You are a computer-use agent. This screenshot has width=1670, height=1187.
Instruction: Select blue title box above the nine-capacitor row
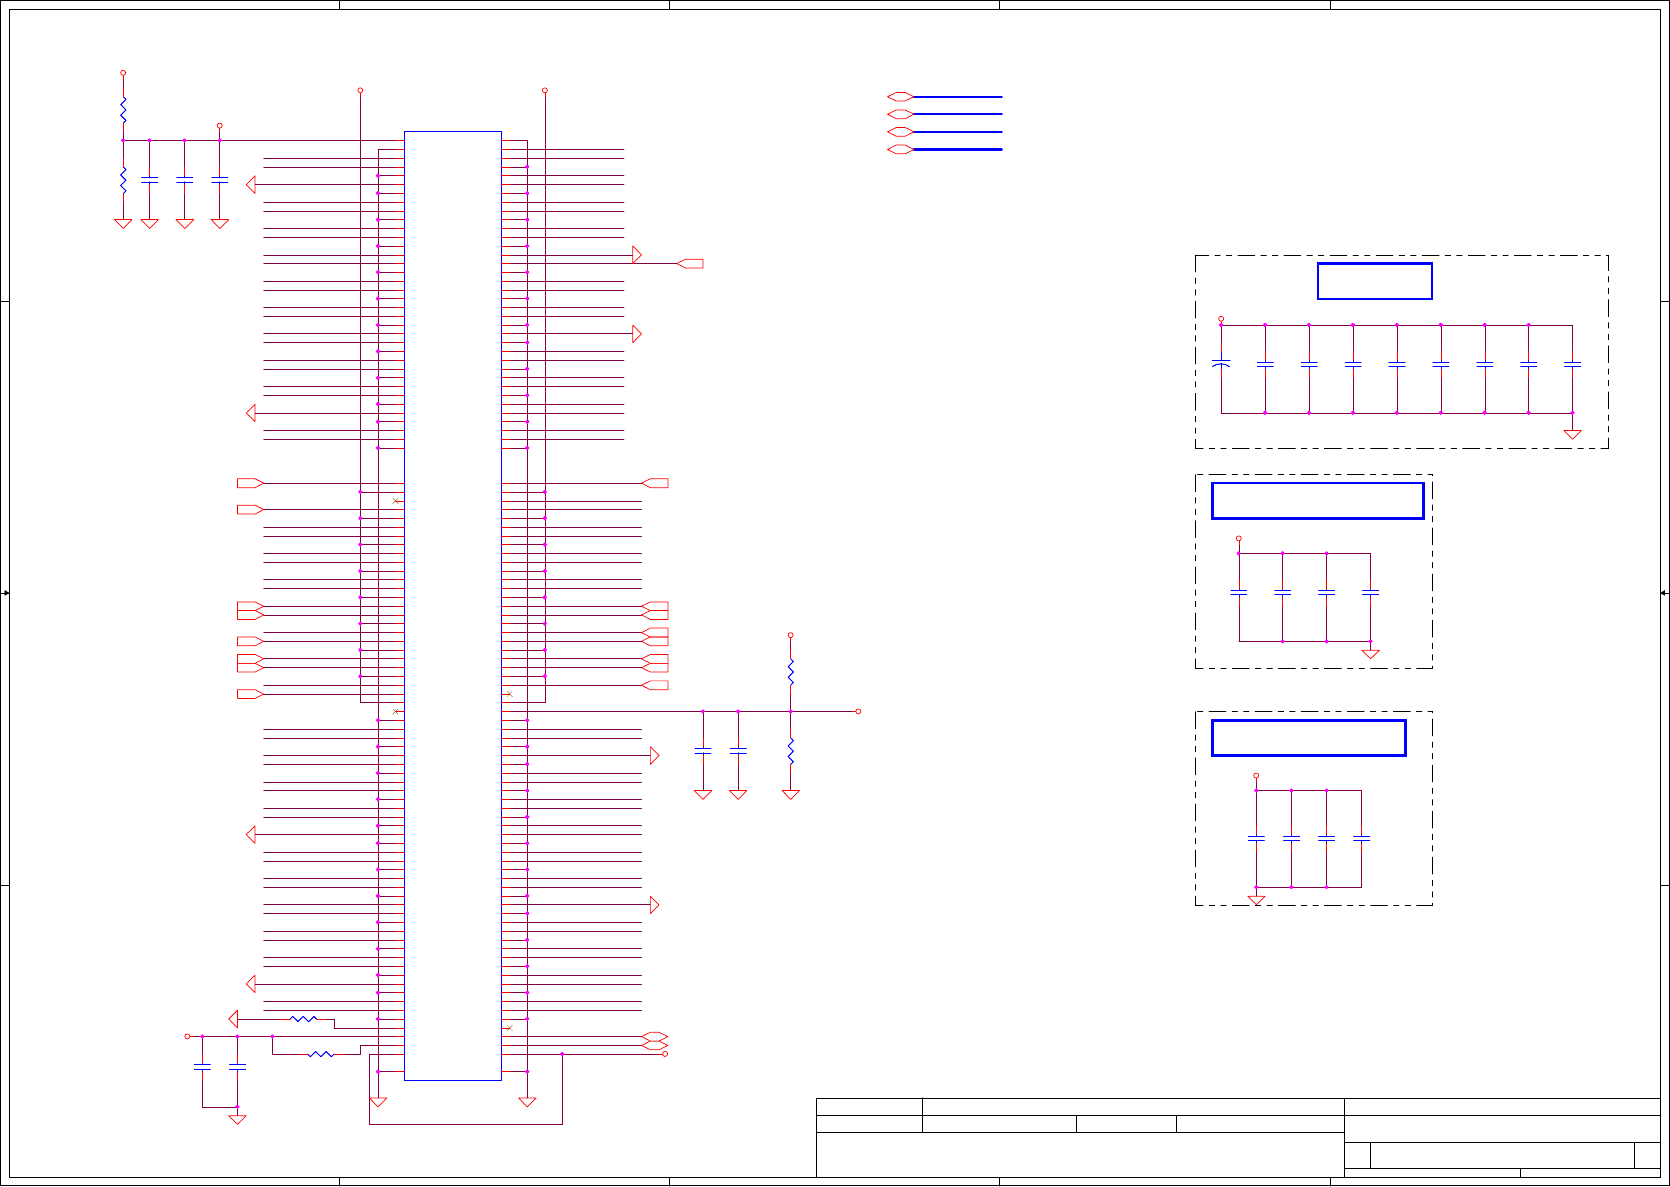pyautogui.click(x=1374, y=281)
